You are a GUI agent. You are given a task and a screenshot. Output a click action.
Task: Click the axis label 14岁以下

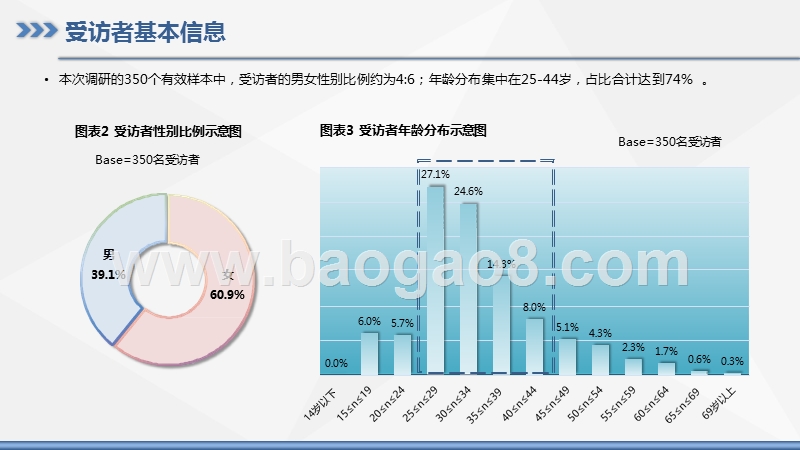click(x=320, y=405)
